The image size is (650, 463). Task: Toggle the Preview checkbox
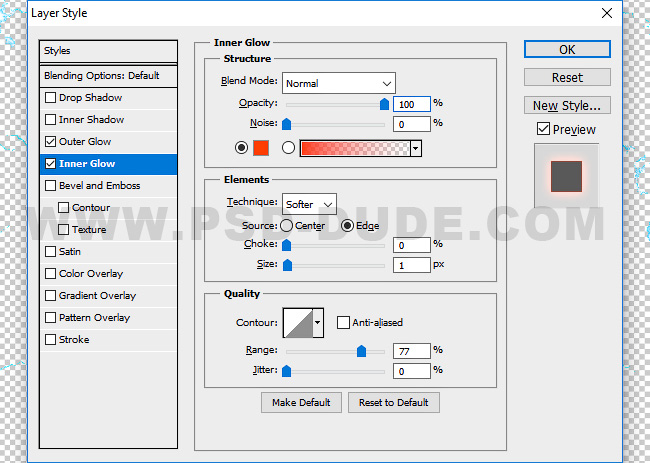point(543,129)
